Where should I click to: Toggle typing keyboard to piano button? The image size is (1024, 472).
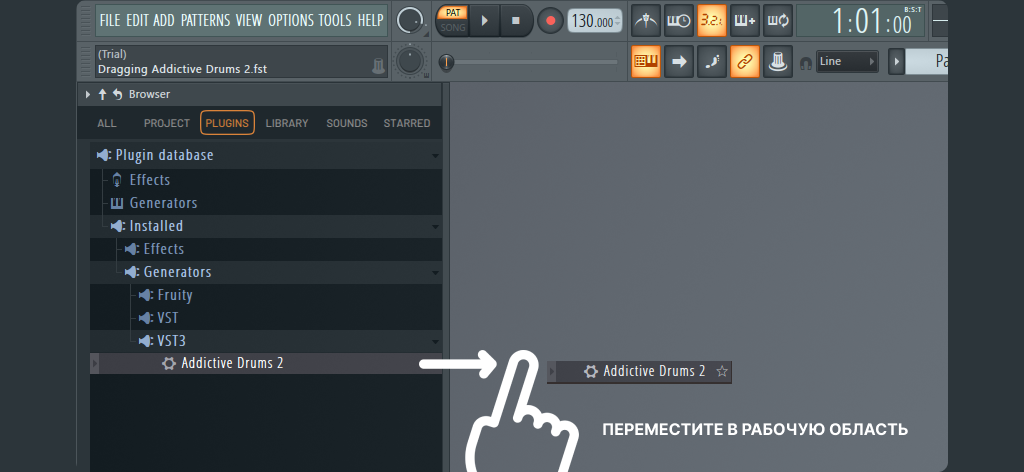646,61
